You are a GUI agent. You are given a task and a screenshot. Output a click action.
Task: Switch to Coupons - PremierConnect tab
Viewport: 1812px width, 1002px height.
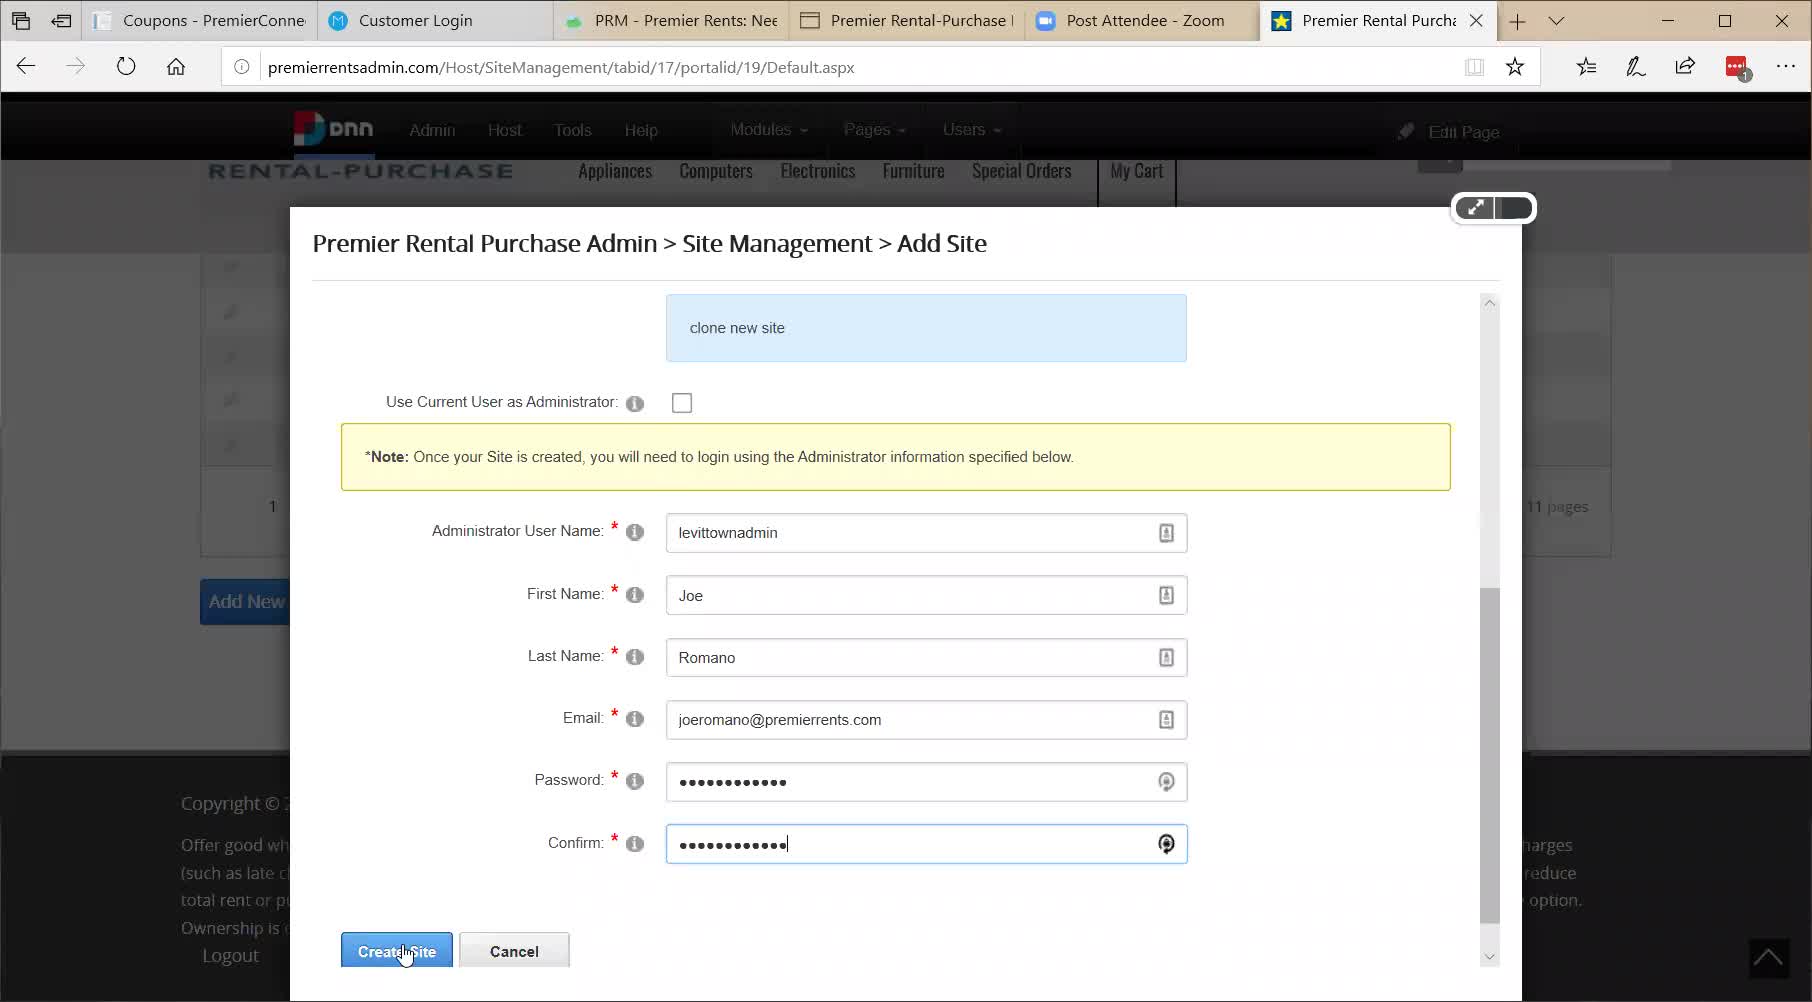200,20
